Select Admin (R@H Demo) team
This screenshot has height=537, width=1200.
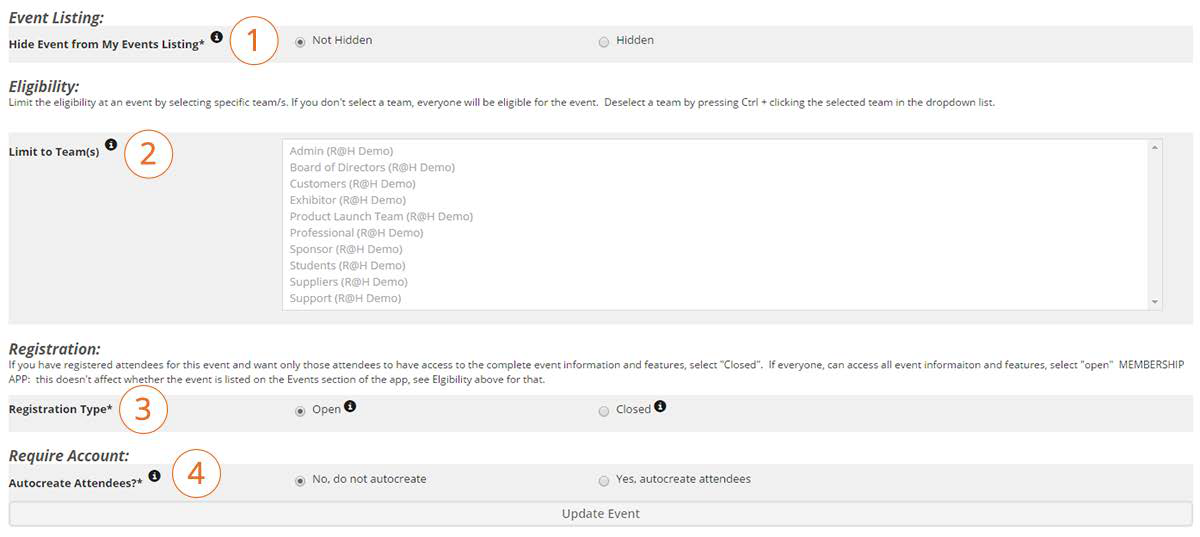click(x=341, y=151)
